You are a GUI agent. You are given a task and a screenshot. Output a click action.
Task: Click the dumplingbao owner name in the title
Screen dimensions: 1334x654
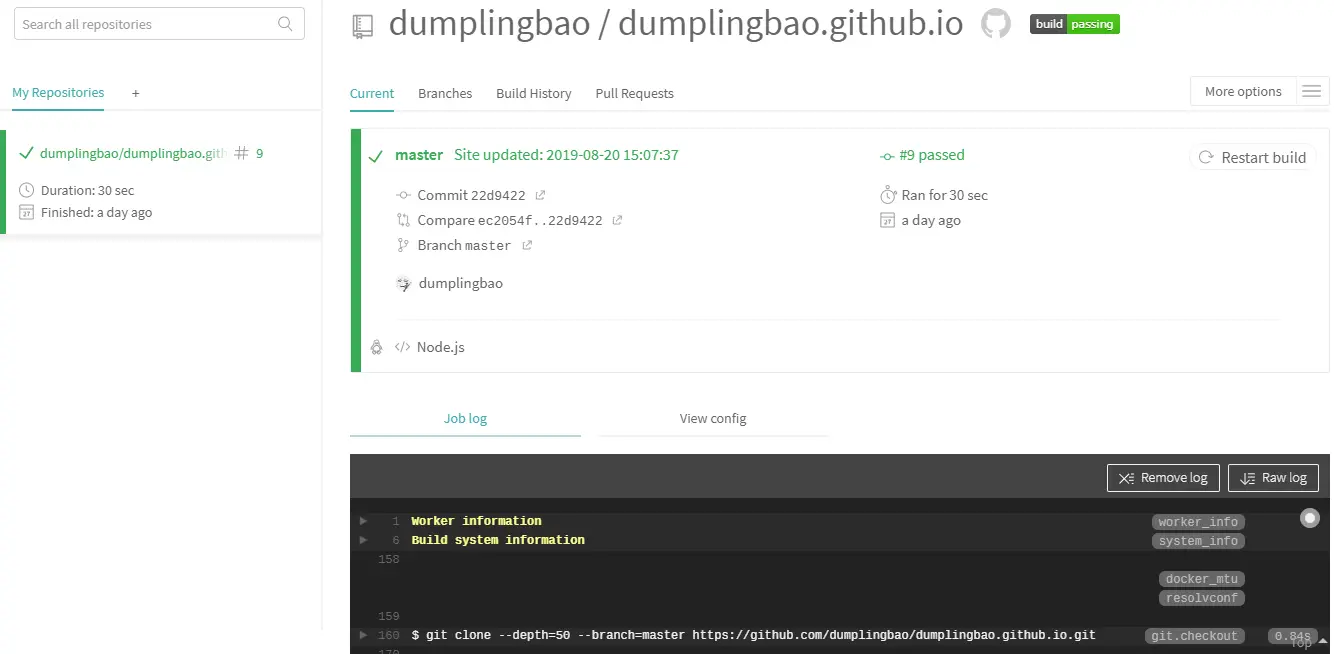tap(489, 23)
